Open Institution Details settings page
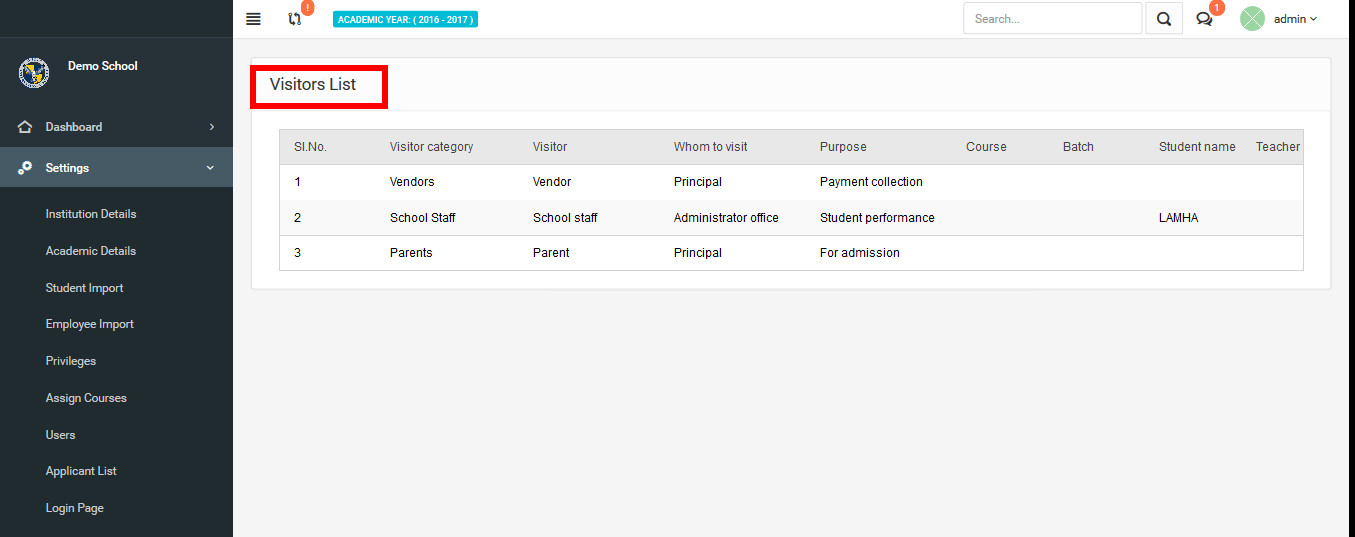This screenshot has width=1355, height=537. point(91,214)
